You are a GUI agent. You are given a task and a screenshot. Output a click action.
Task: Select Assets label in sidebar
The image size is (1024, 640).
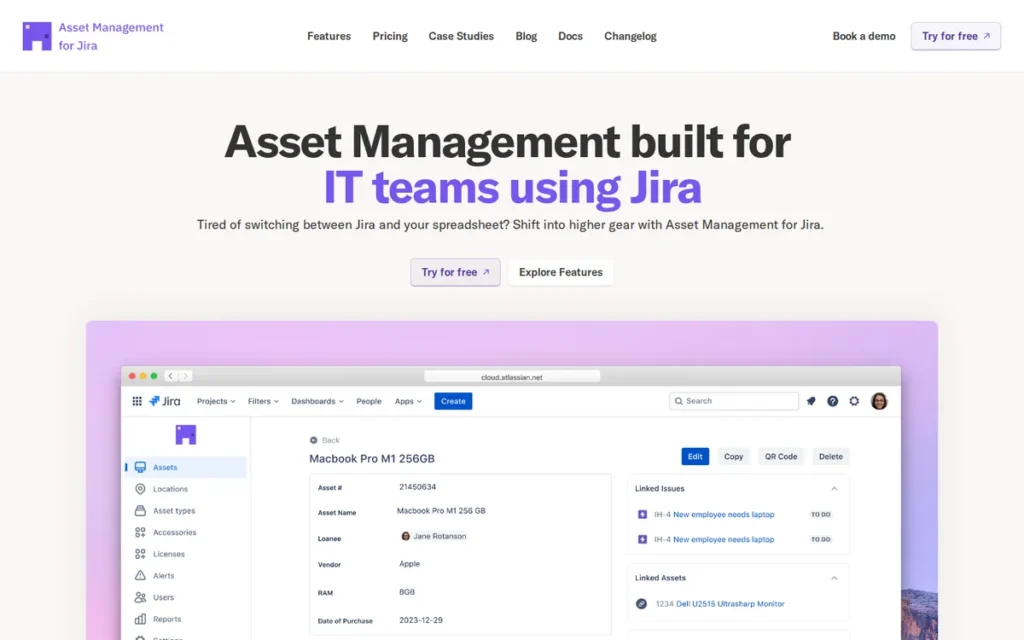point(165,468)
